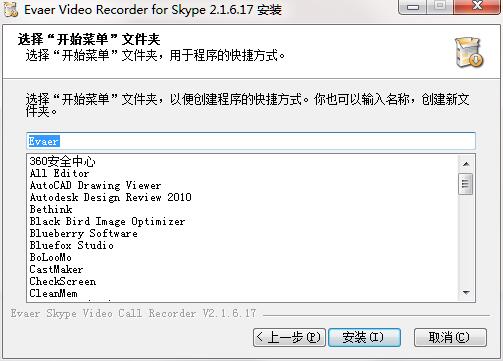
Task: Click the scrollbar up arrow in the folder list
Action: pos(466,164)
